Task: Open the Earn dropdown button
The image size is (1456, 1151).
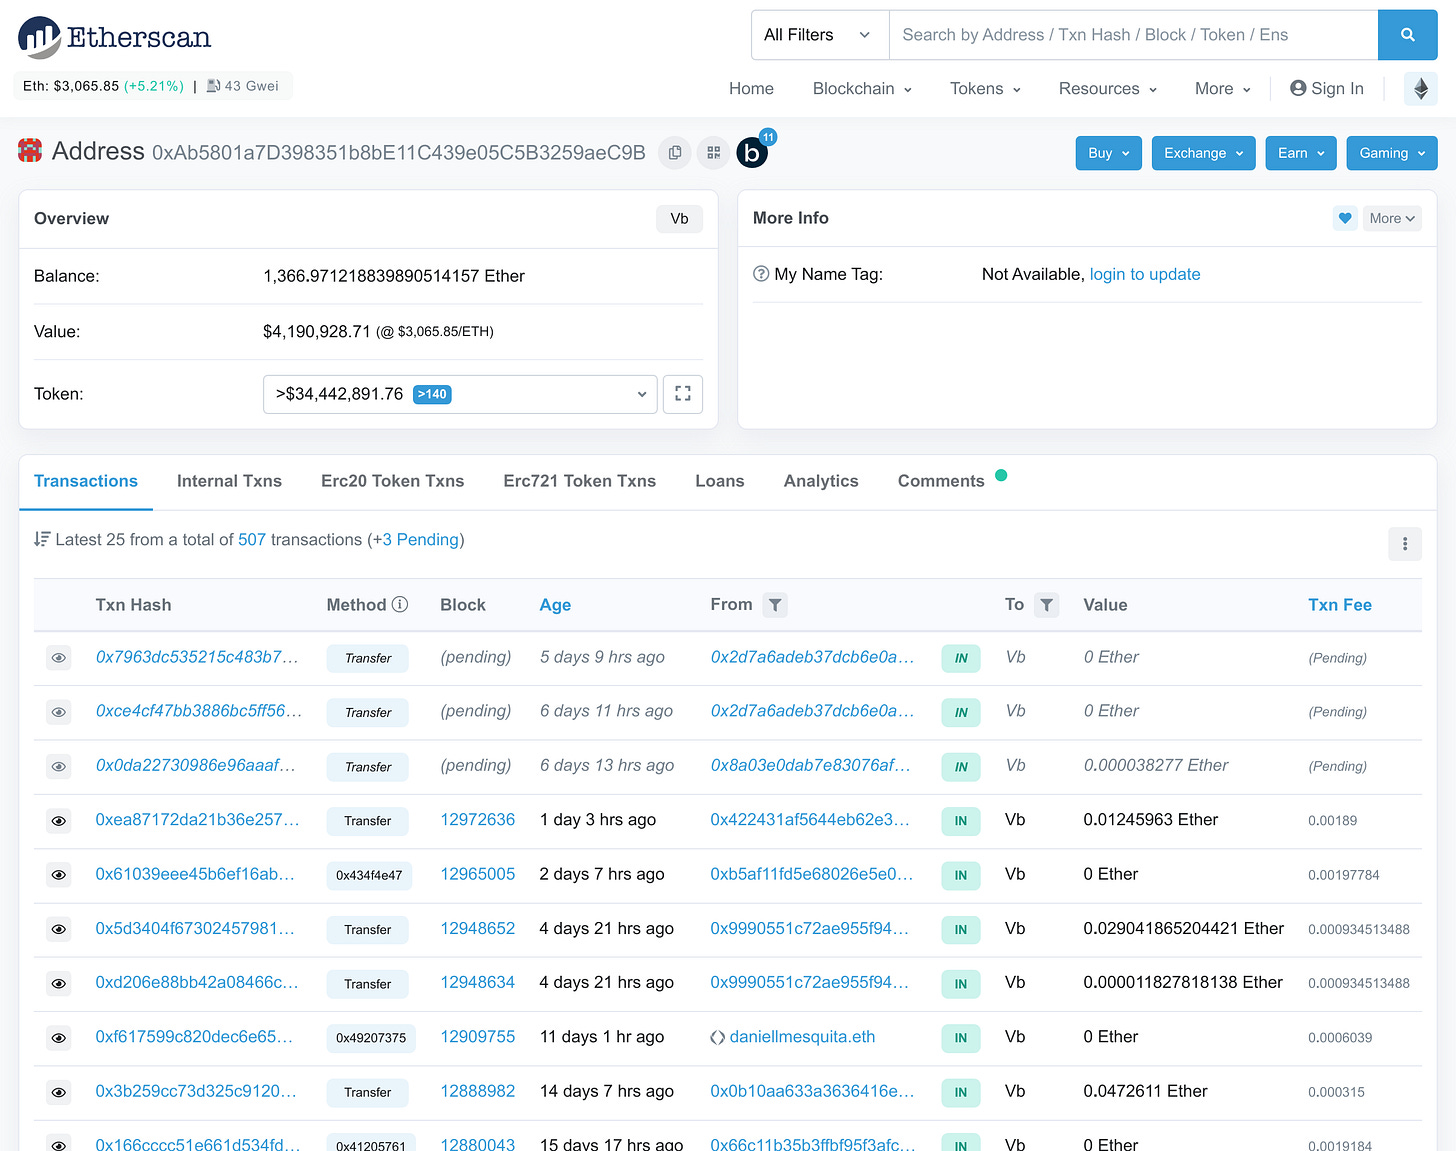Action: click(1301, 153)
